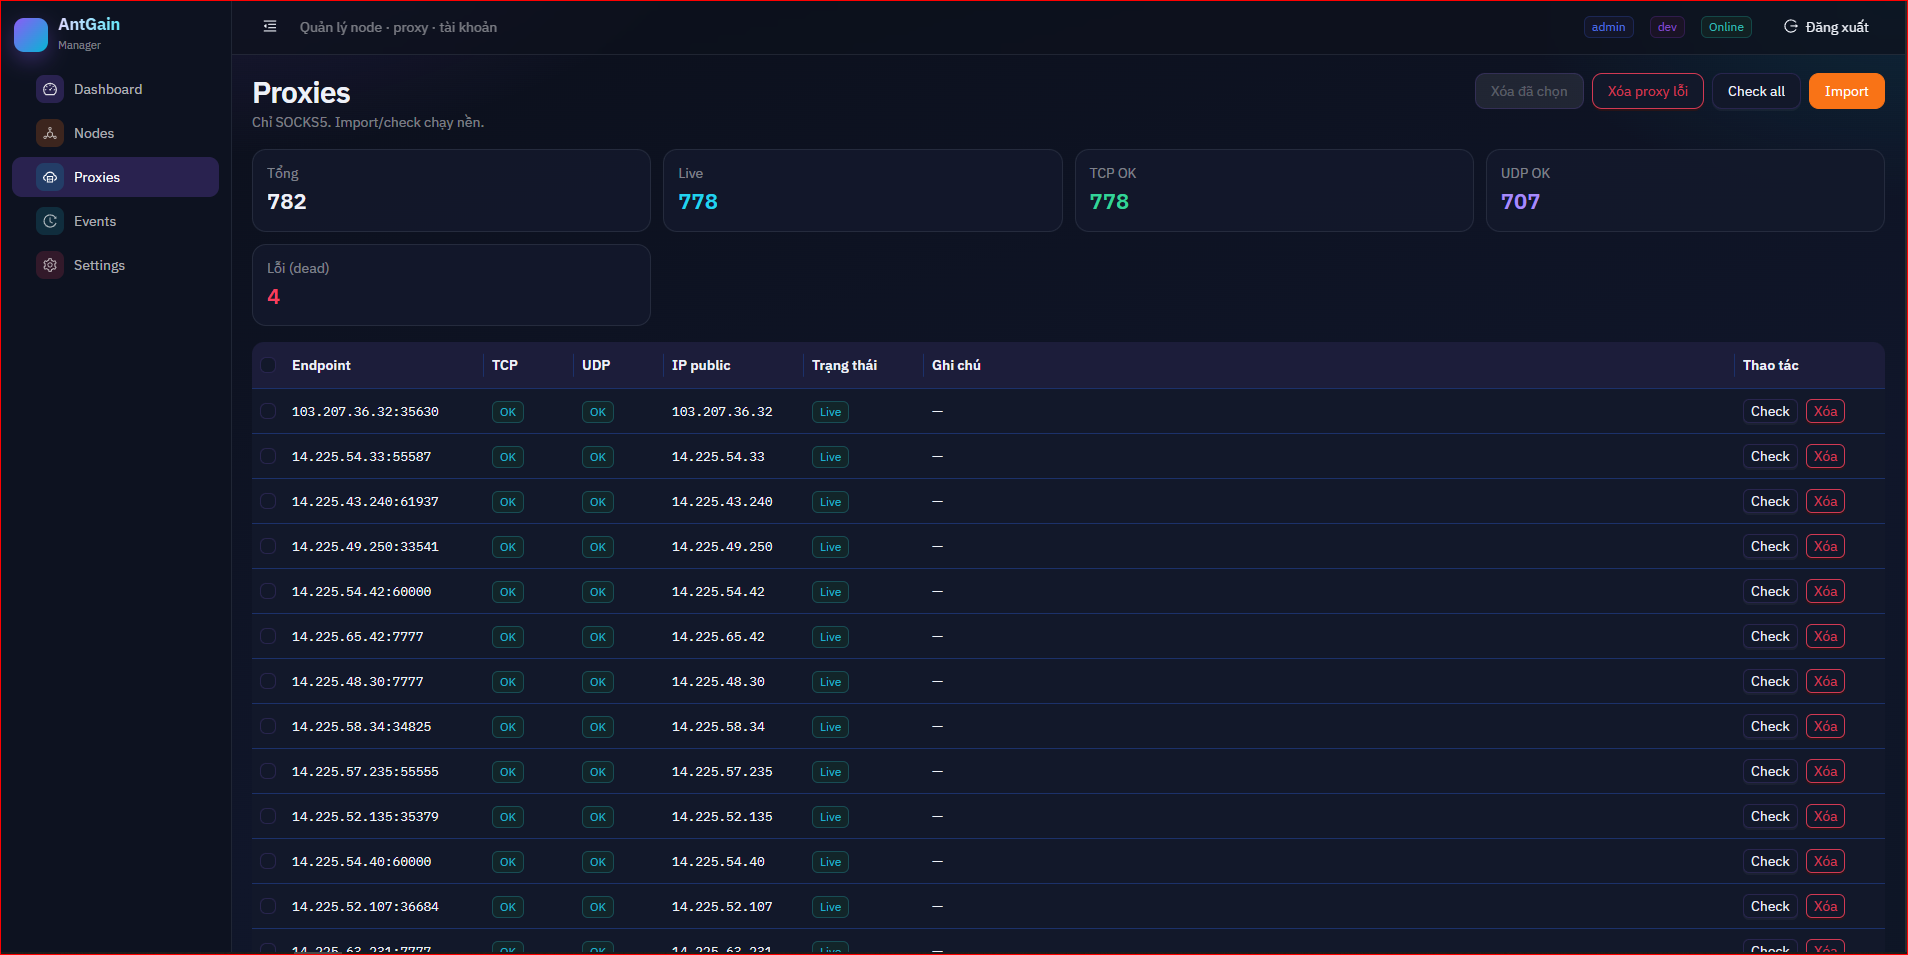Screen dimensions: 1908x955
Task: Click the Tổng 782 stat card
Action: click(x=451, y=190)
